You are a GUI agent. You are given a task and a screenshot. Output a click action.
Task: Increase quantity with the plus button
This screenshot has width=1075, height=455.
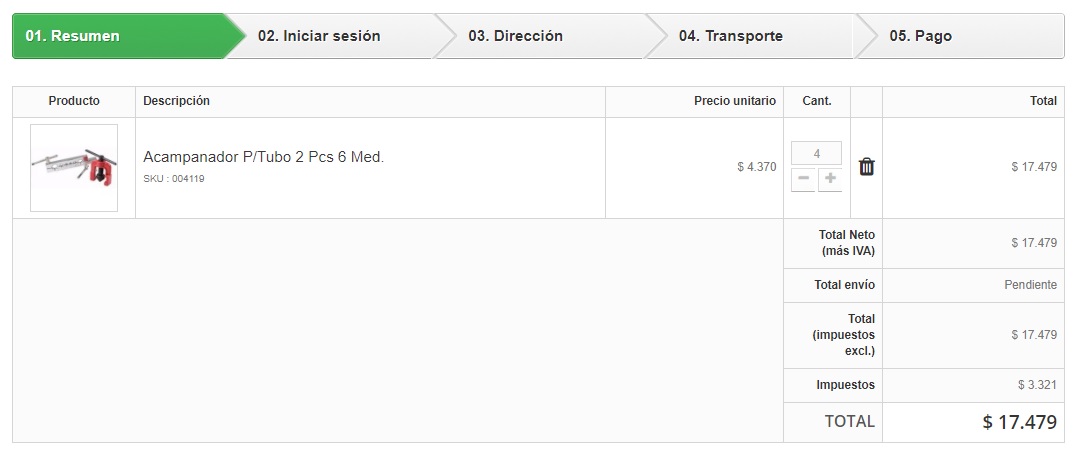[x=830, y=179]
